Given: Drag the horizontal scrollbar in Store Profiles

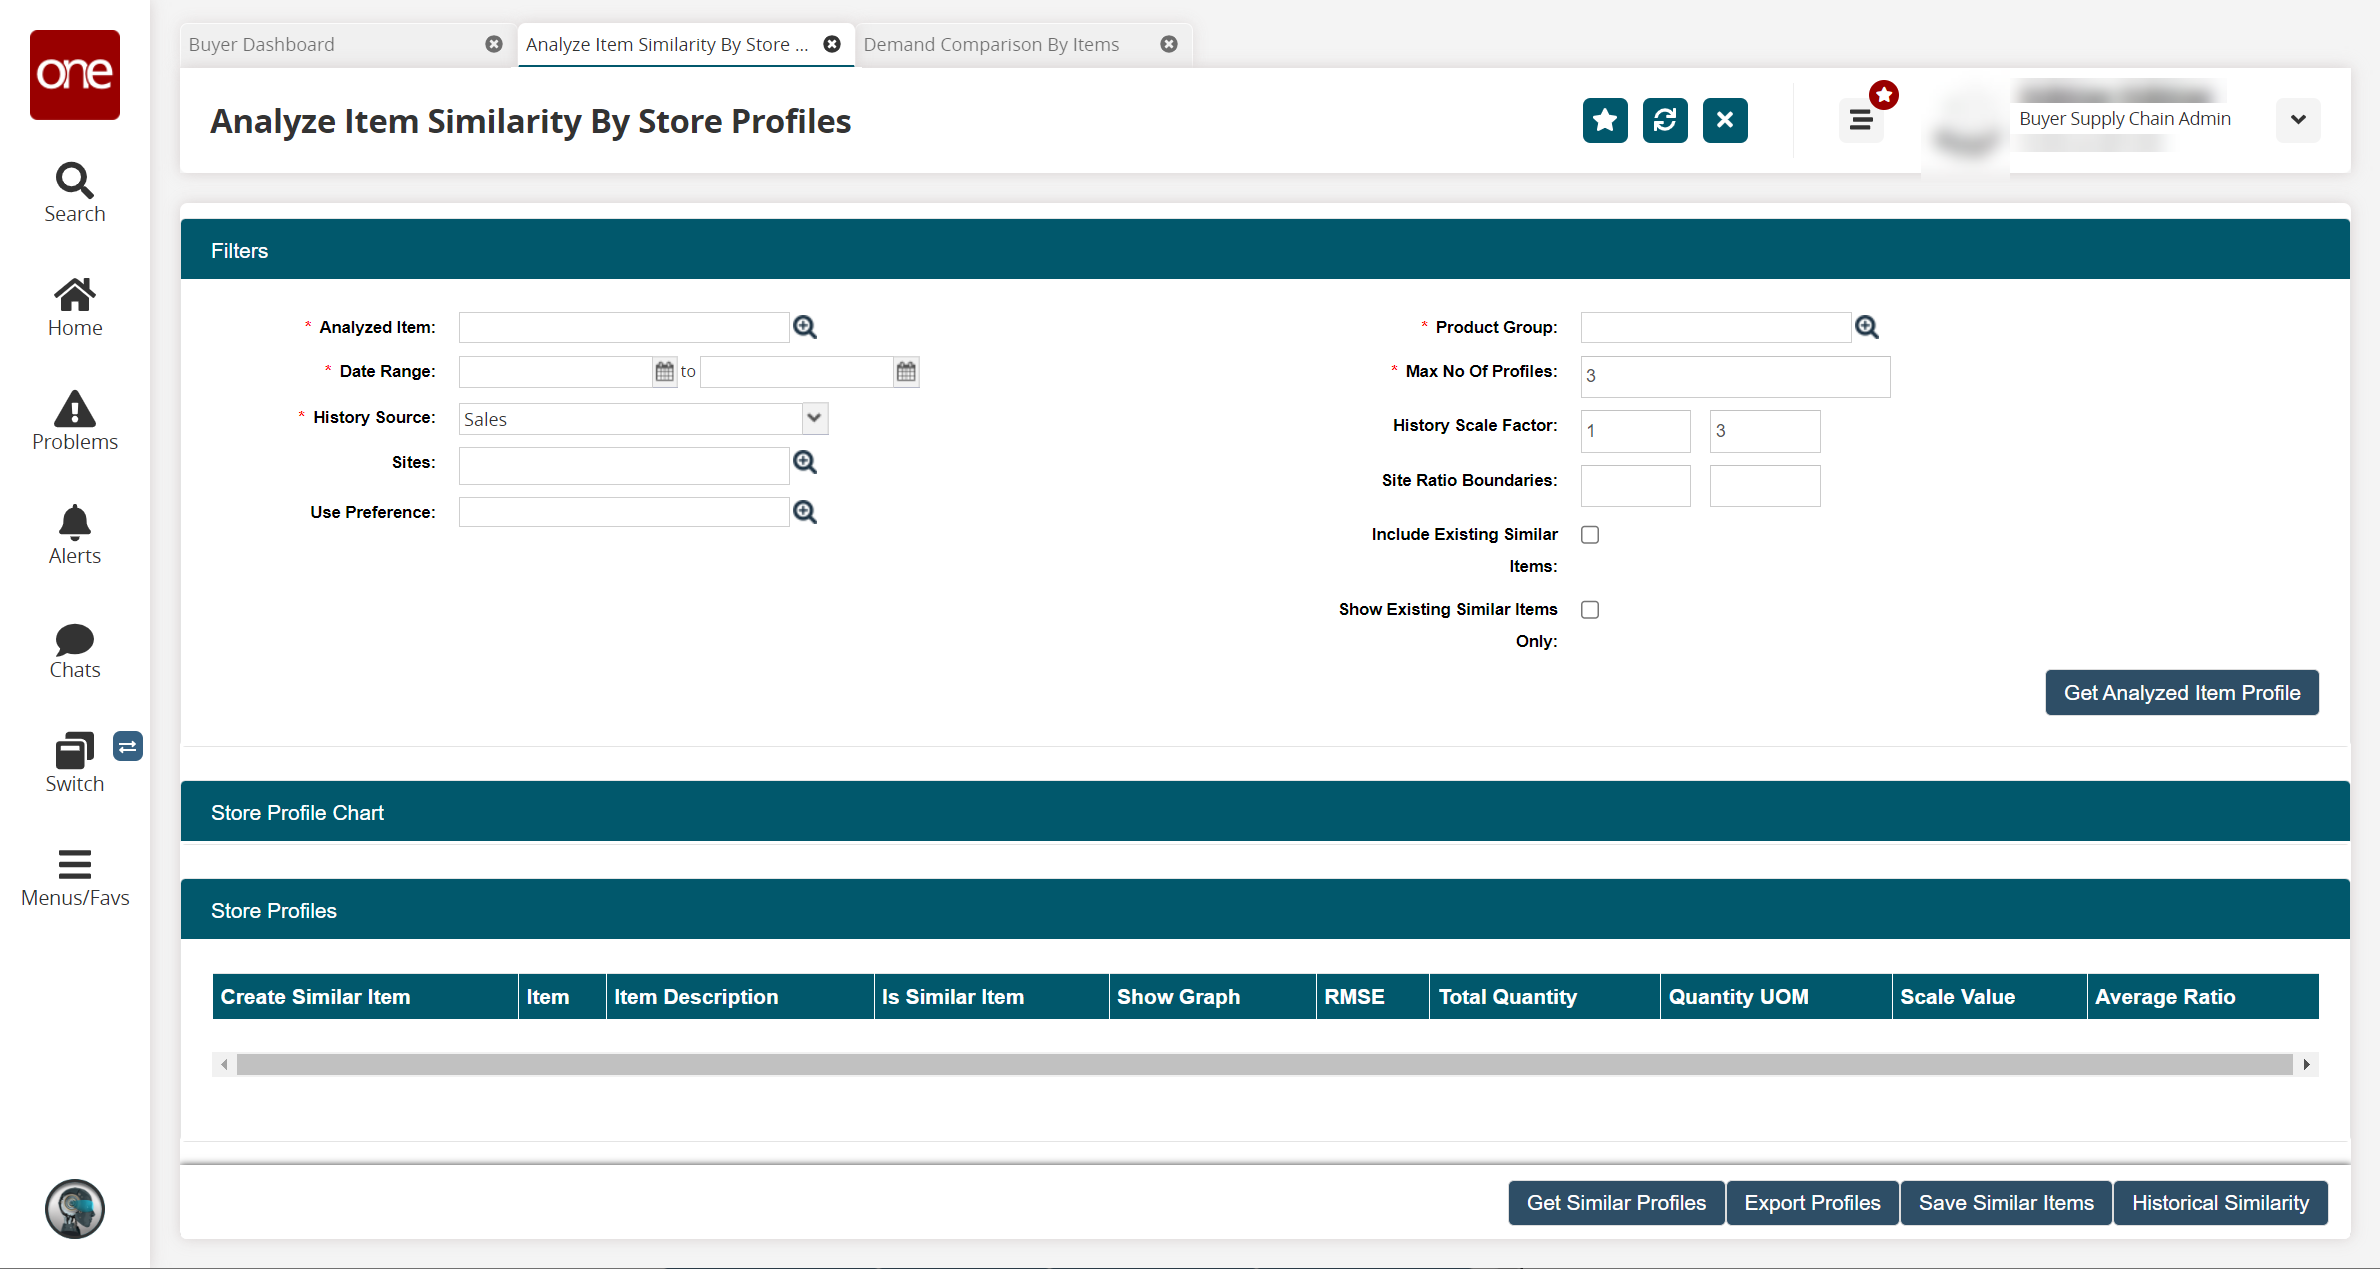Looking at the screenshot, I should [x=1264, y=1064].
